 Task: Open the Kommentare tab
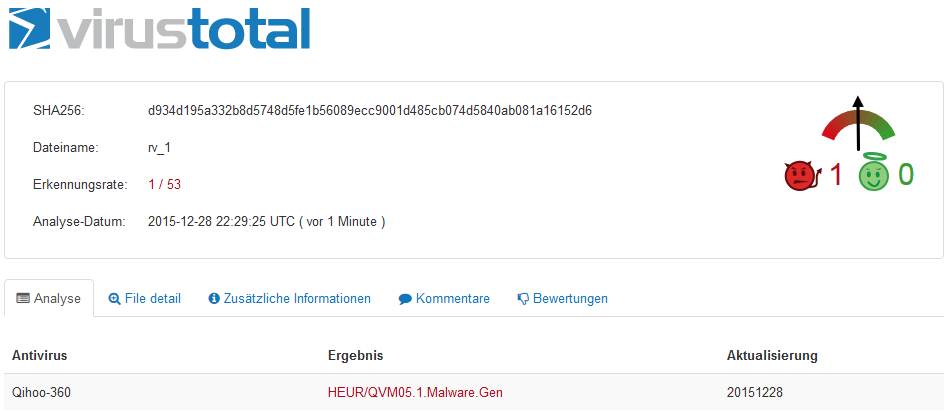pyautogui.click(x=444, y=299)
